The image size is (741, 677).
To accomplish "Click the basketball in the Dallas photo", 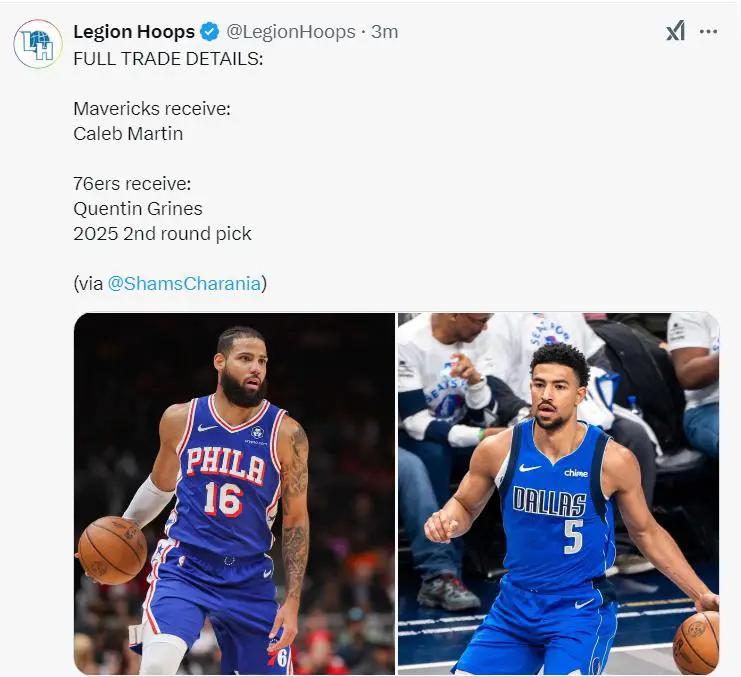I will click(696, 642).
